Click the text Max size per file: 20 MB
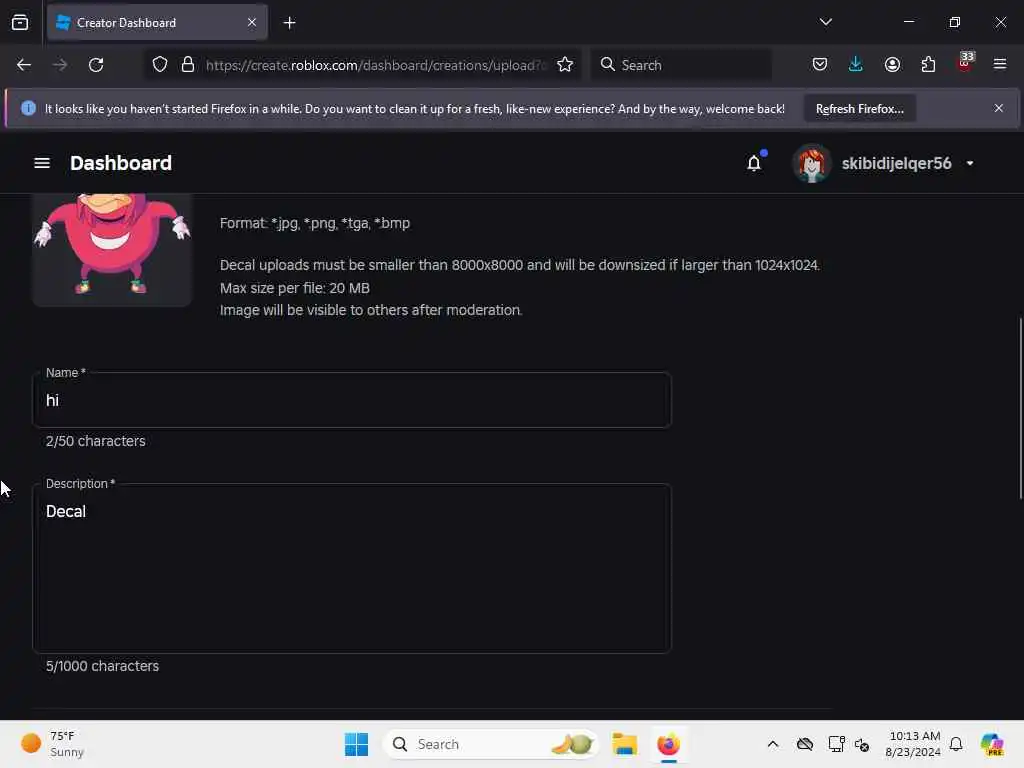 295,288
